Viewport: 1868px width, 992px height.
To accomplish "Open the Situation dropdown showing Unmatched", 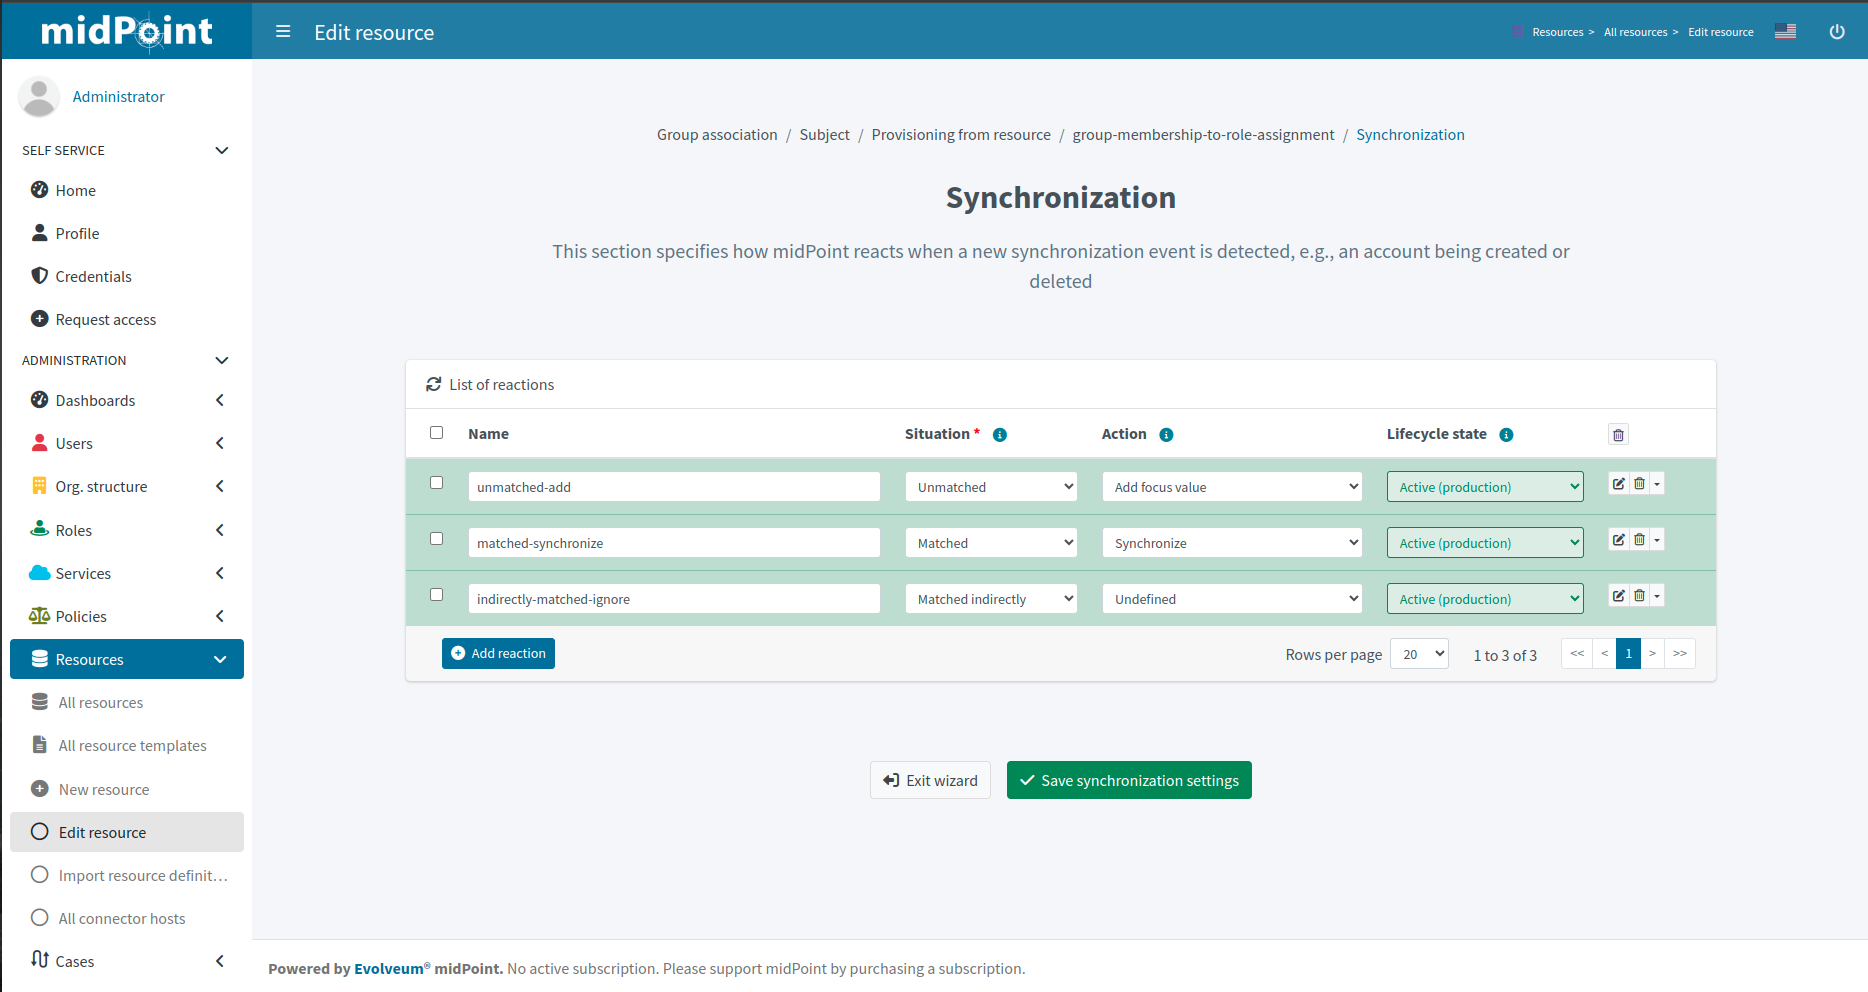I will tap(990, 486).
